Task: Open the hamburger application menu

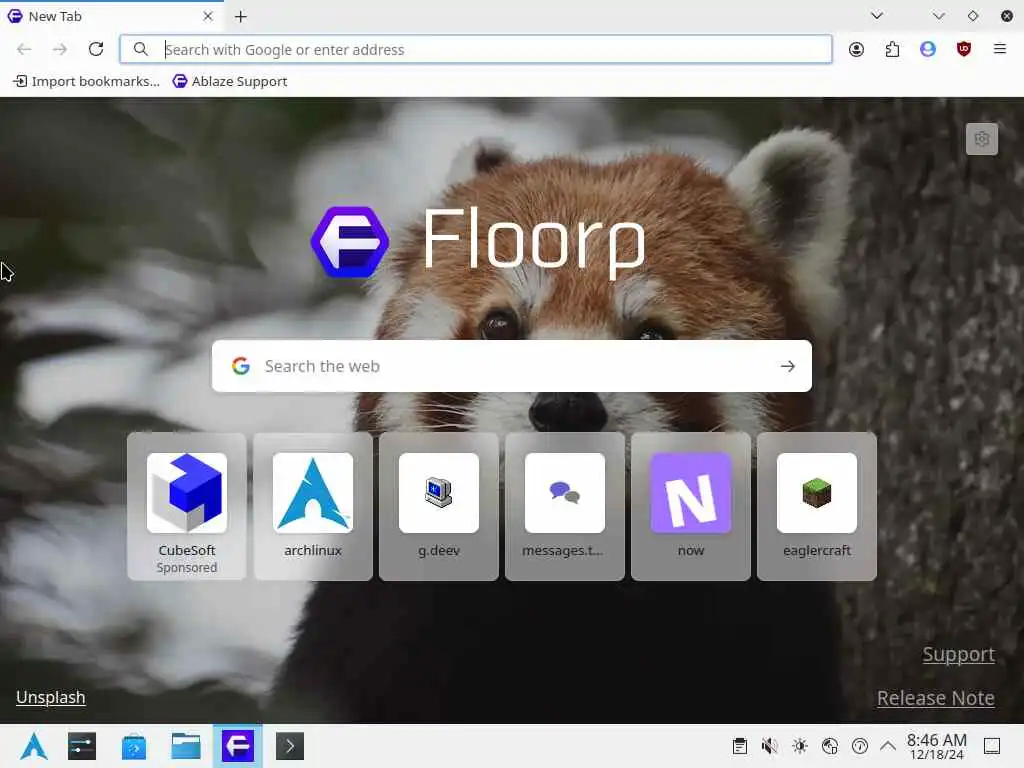Action: coord(999,49)
